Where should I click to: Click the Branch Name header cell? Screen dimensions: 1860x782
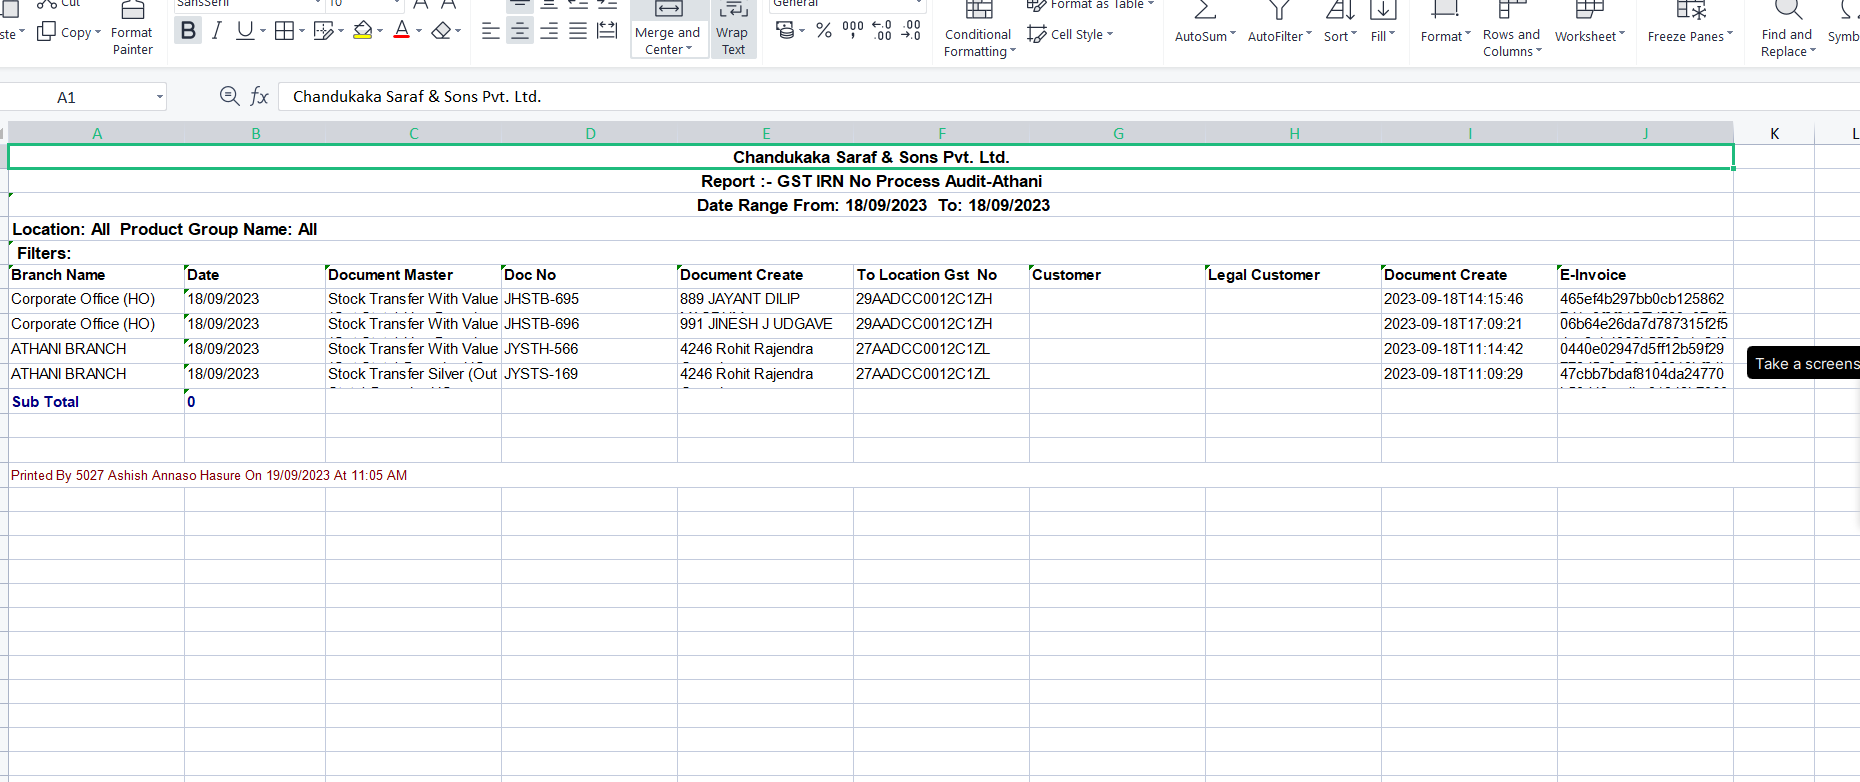(96, 275)
